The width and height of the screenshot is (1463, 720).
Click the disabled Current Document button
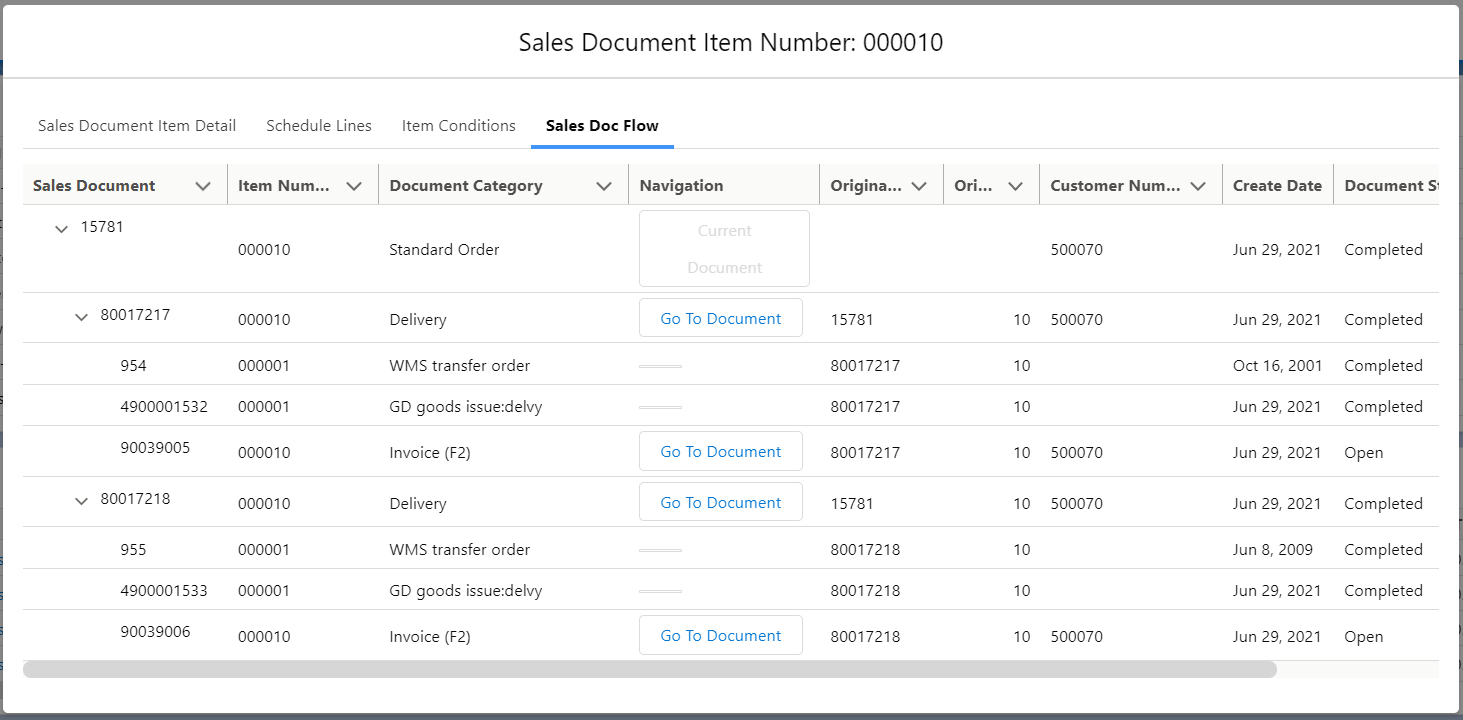pos(723,248)
